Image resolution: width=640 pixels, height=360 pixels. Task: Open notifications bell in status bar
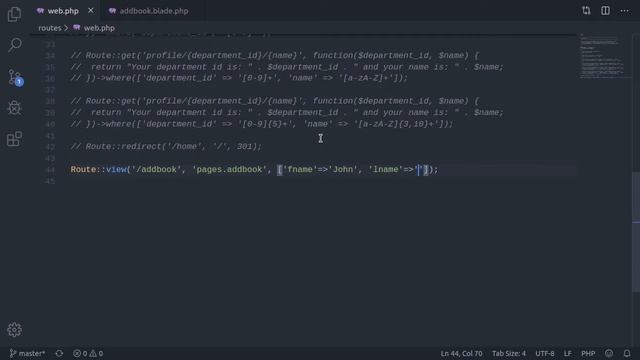tap(627, 353)
